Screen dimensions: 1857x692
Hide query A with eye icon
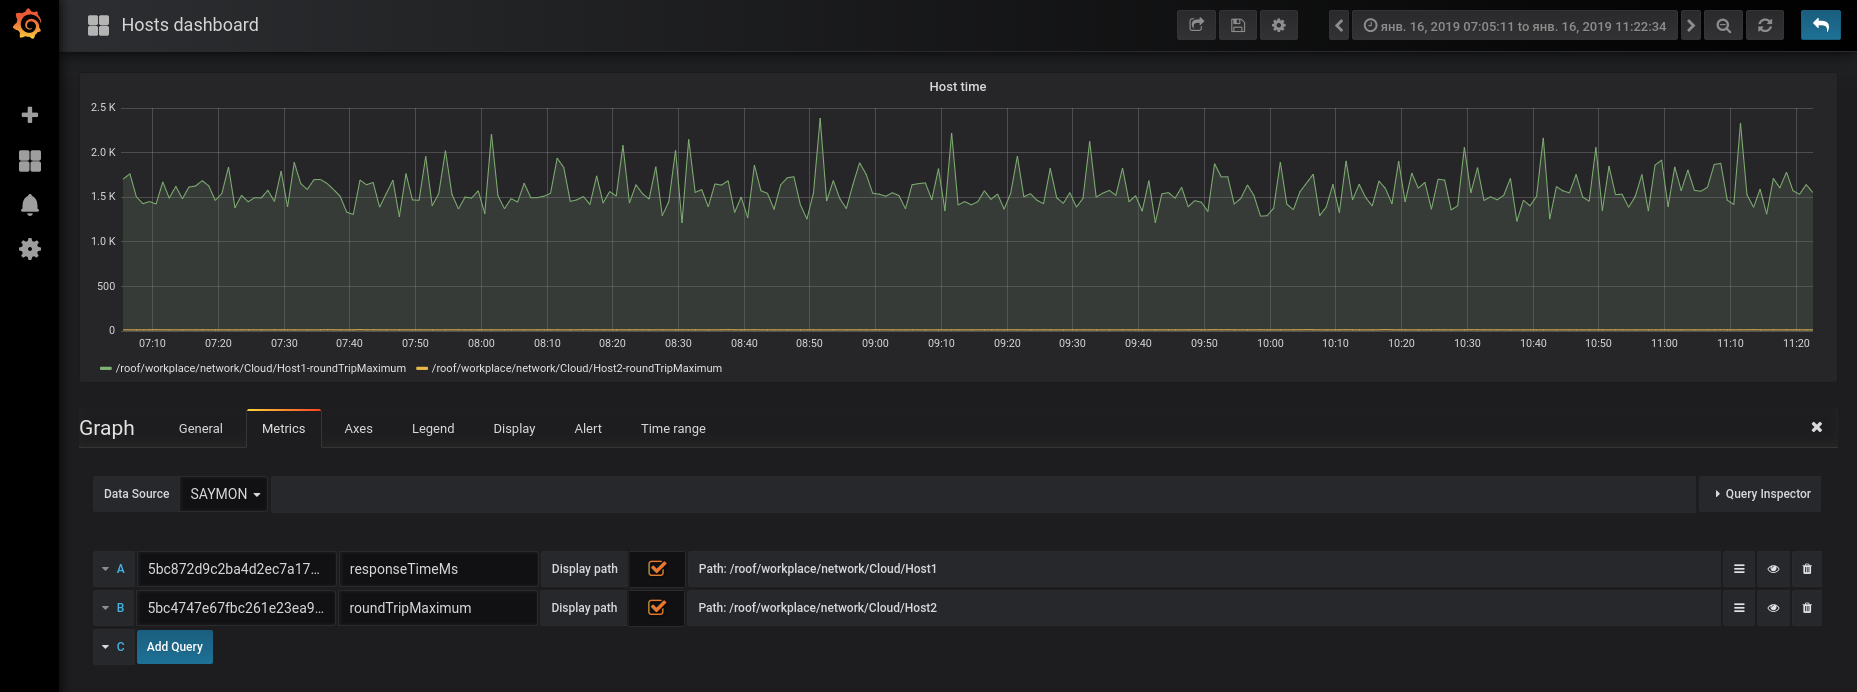pyautogui.click(x=1773, y=569)
